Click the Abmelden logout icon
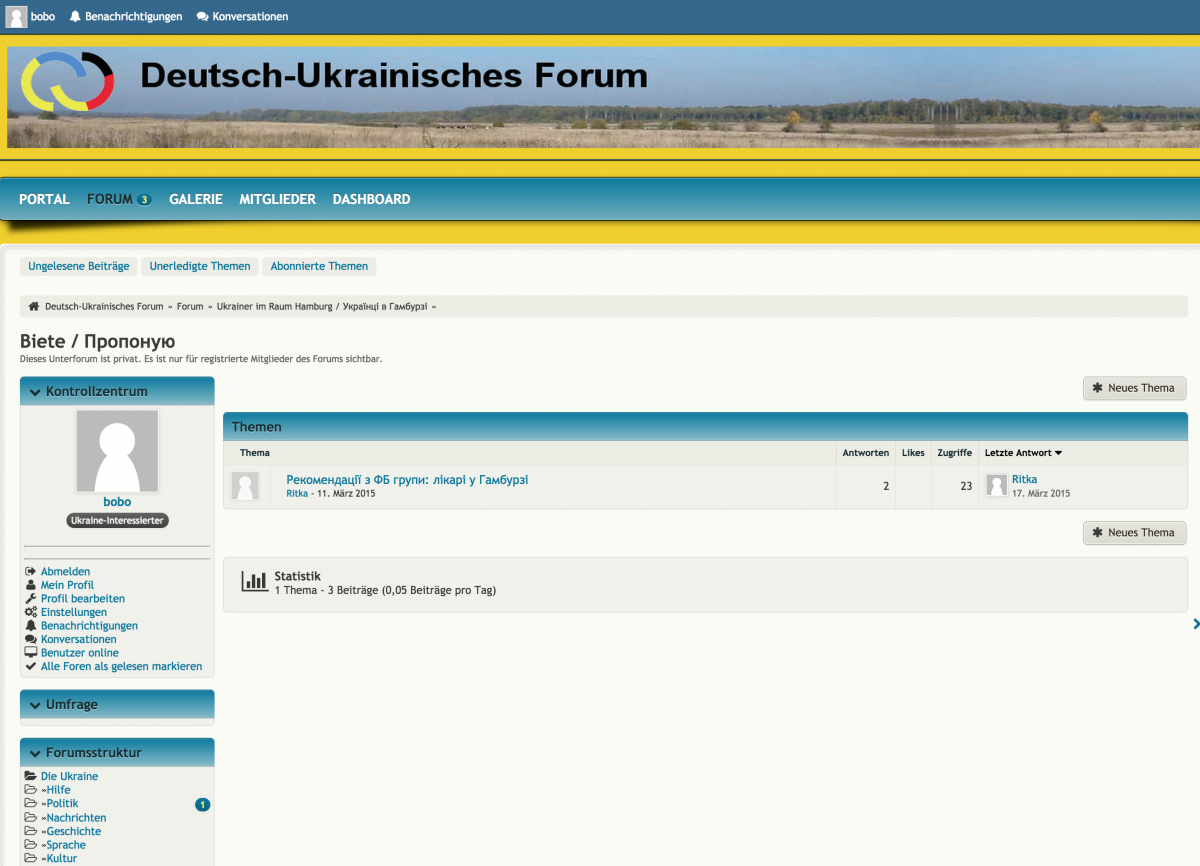Viewport: 1200px width, 866px height. (x=31, y=572)
